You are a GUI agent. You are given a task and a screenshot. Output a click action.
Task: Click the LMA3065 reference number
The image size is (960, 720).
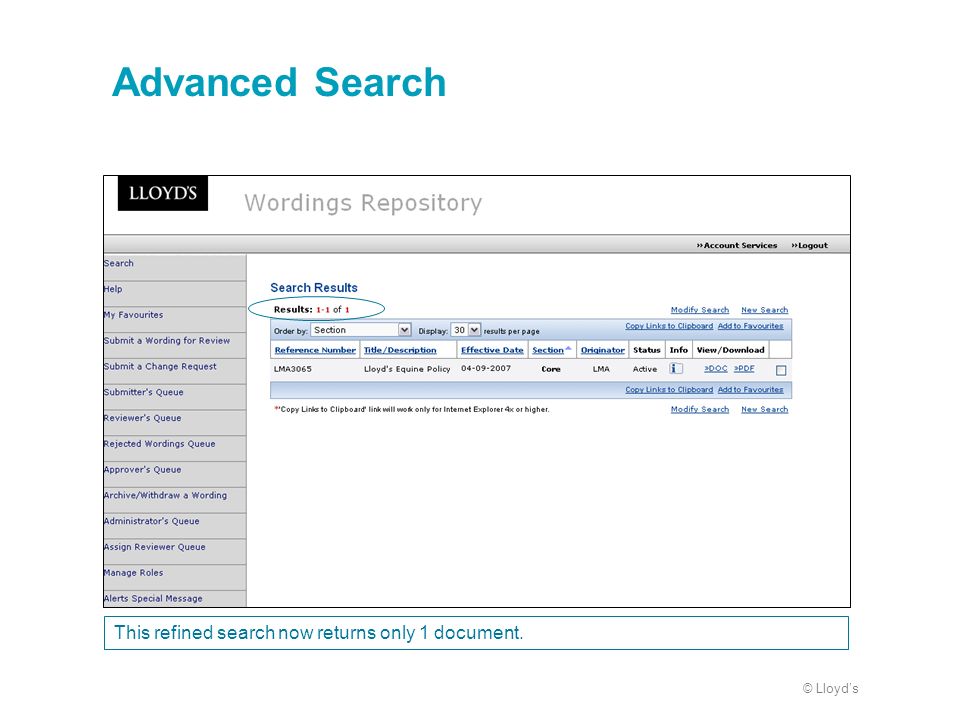click(x=293, y=369)
